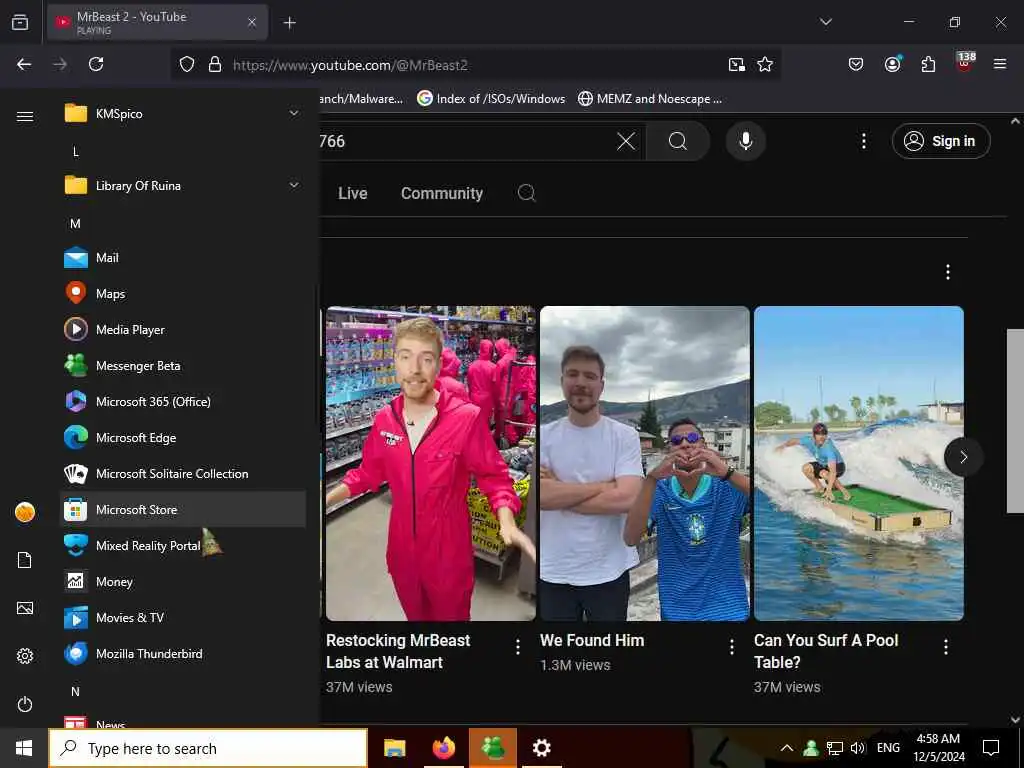The height and width of the screenshot is (768, 1024).
Task: List all tabs dropdown arrow
Action: coord(825,22)
